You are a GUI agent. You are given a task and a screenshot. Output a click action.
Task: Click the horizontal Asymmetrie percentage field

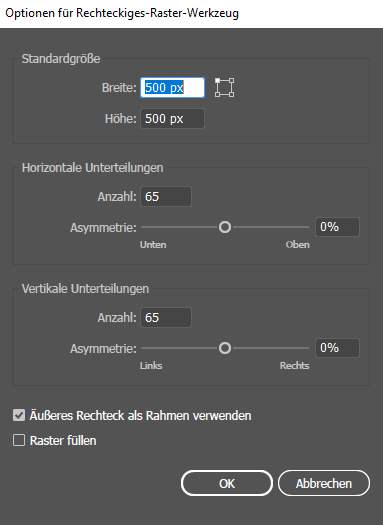pyautogui.click(x=337, y=227)
